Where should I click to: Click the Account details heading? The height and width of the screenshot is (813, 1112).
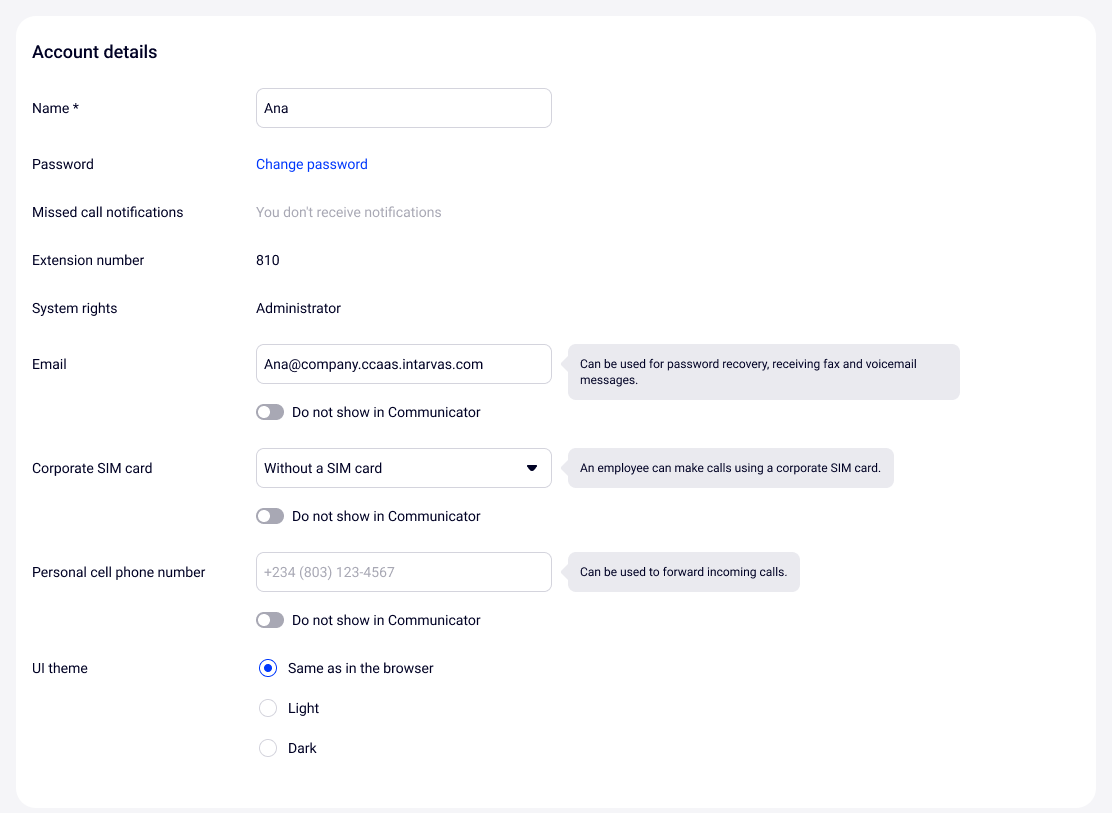click(94, 52)
